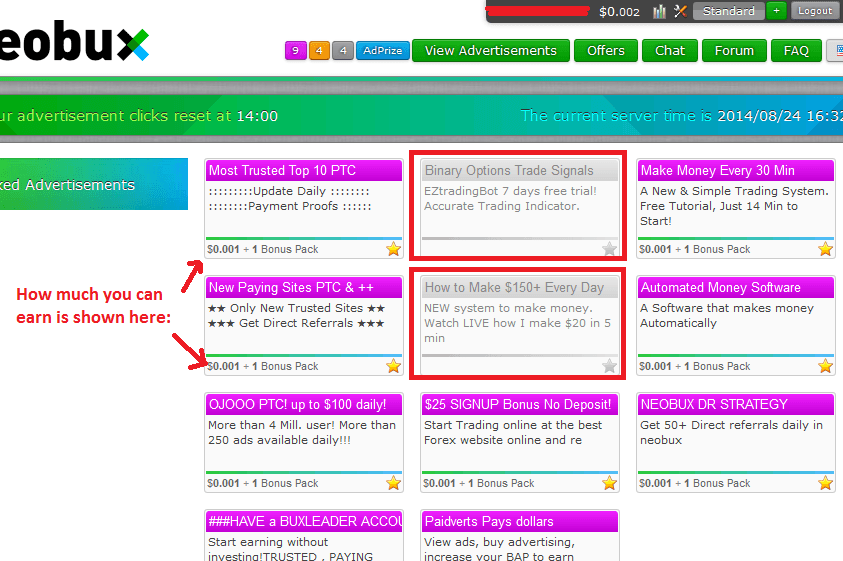
Task: Click the grey 4 ad counter badge
Action: coord(343,51)
